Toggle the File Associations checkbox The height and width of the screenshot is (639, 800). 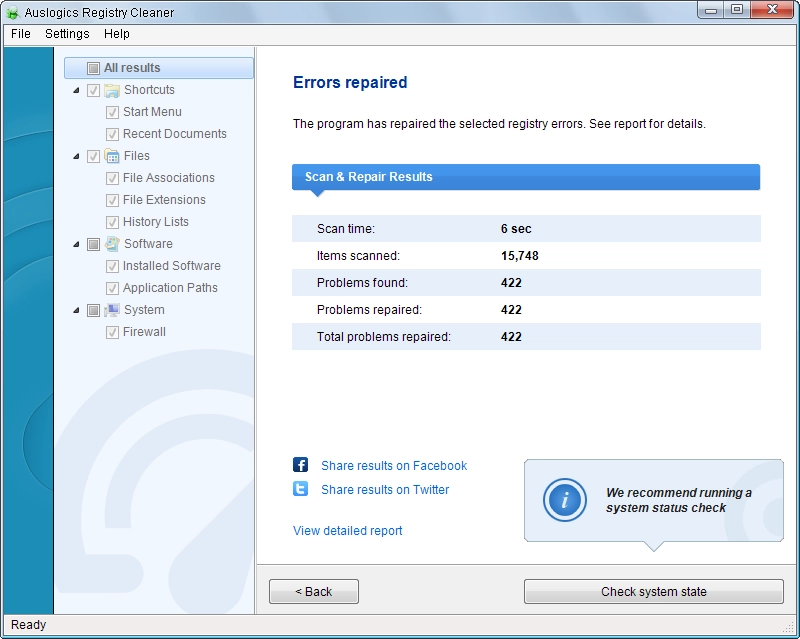pyautogui.click(x=112, y=178)
